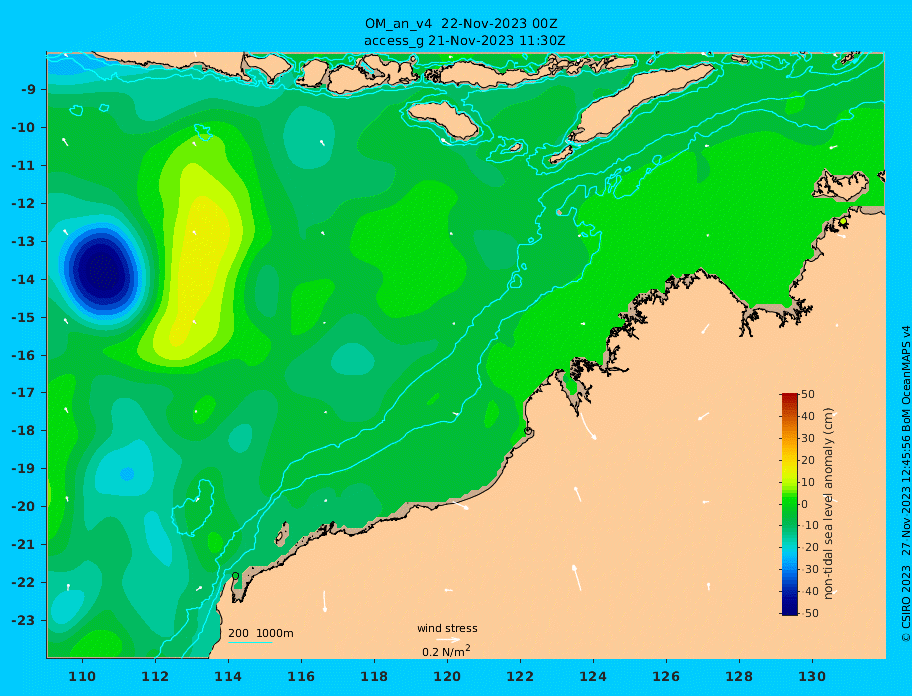Screen dimensions: 912x696
Task: Click longitude axis label '124'
Action: coord(593,676)
